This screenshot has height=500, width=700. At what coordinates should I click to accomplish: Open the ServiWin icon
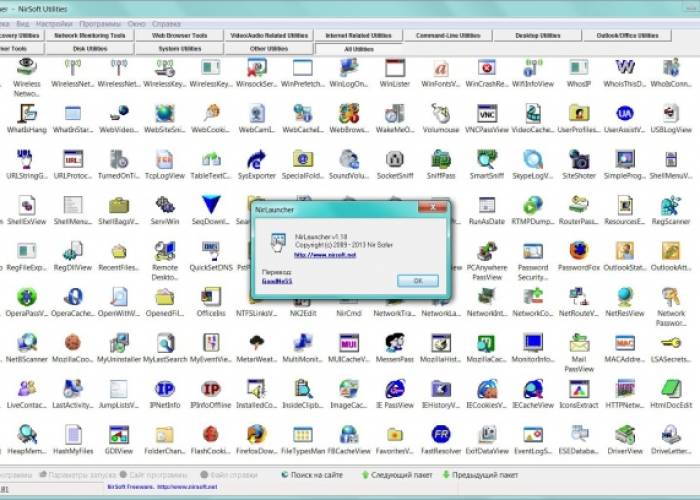tap(165, 205)
